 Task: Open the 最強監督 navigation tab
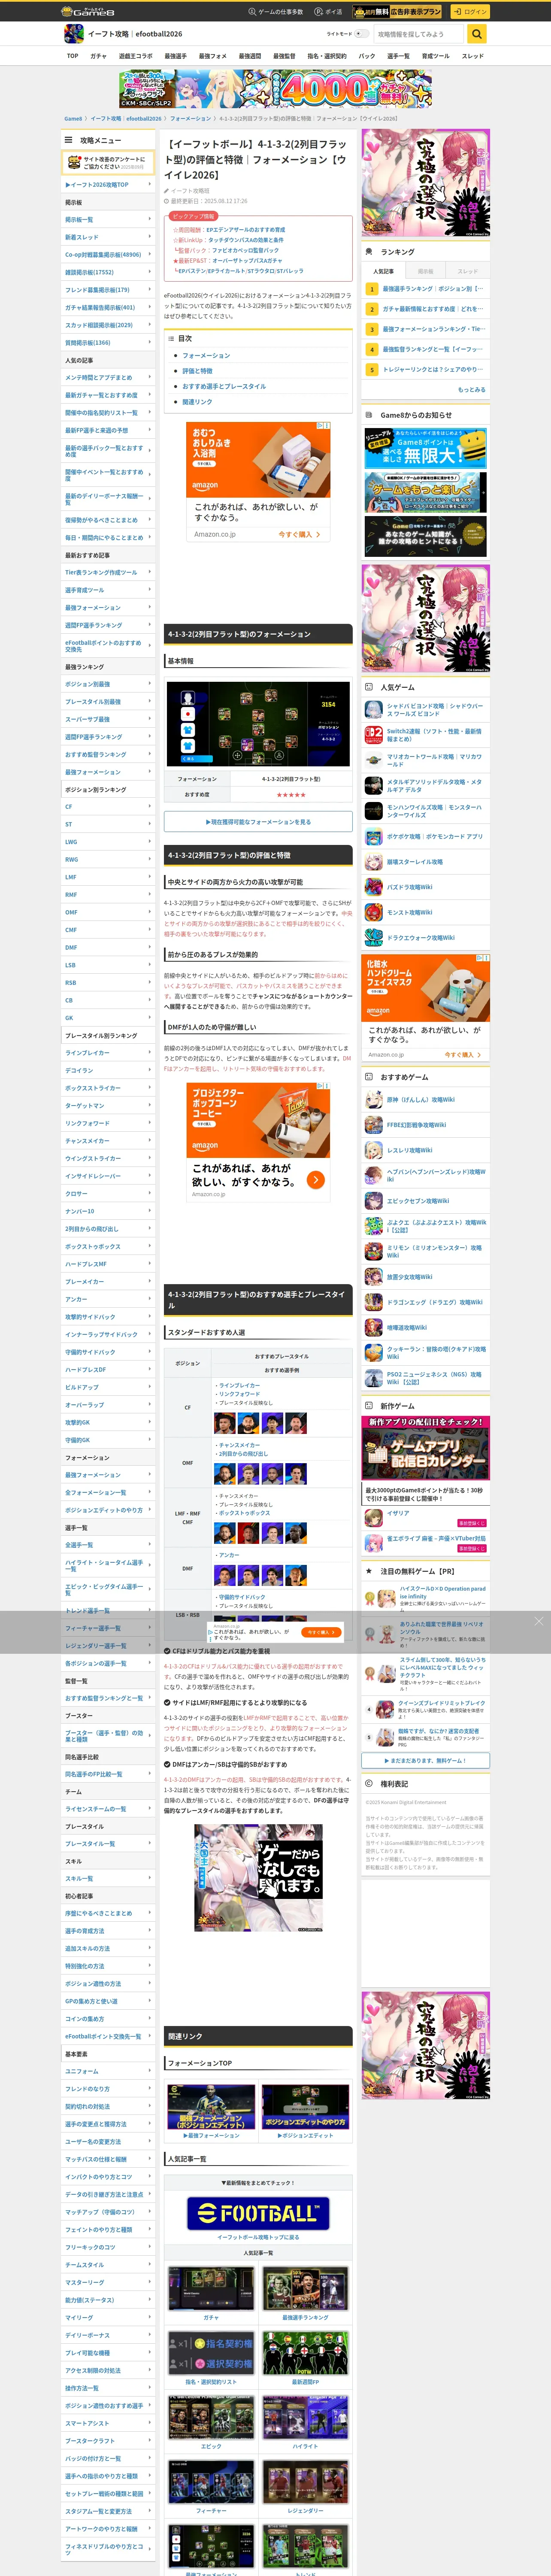pos(285,56)
